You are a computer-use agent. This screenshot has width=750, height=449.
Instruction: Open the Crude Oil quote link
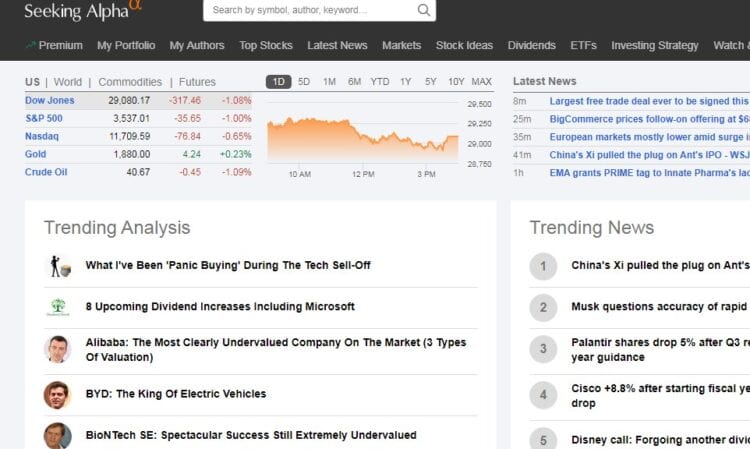click(x=46, y=172)
